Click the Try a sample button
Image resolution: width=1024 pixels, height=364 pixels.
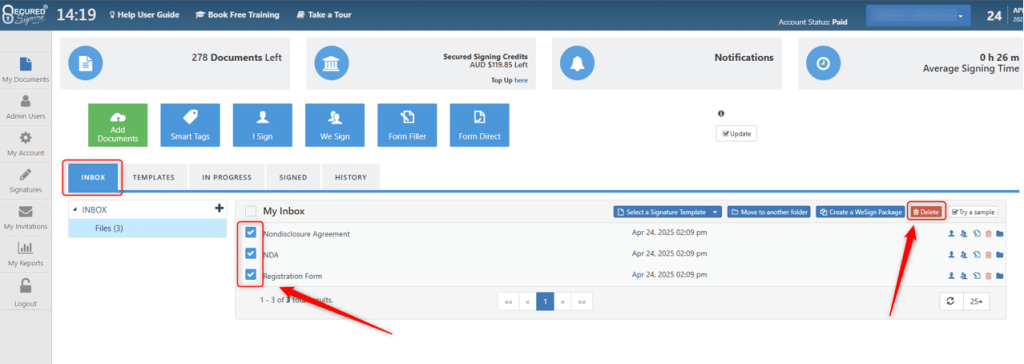coord(973,212)
